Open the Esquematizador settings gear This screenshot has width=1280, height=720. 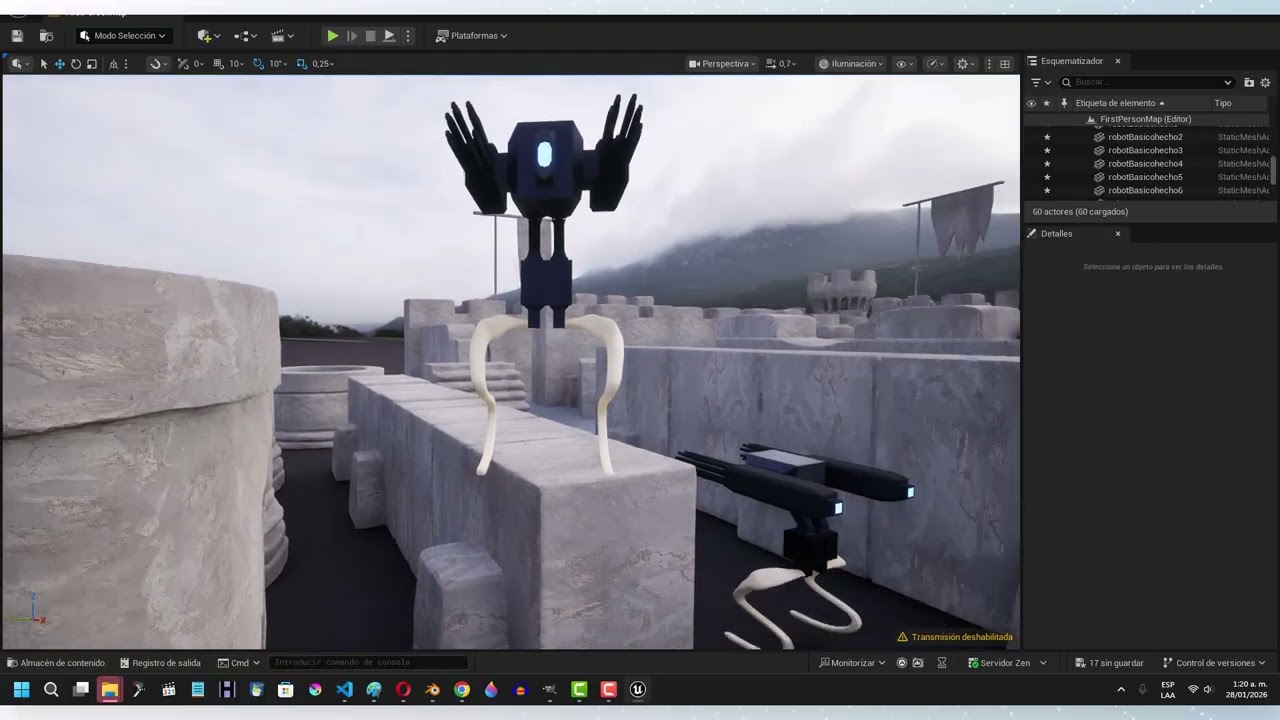tap(1265, 82)
